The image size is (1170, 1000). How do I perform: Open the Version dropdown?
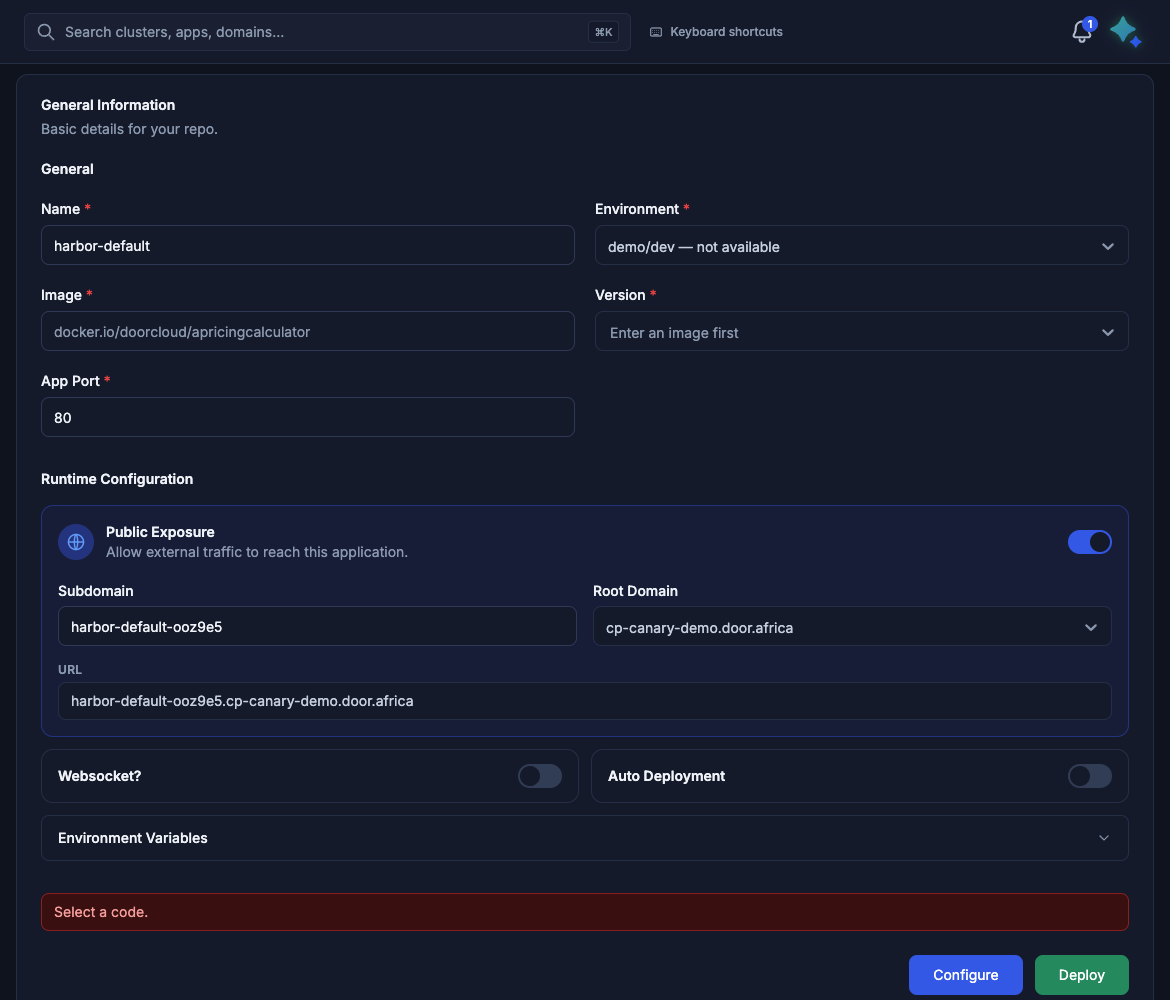click(861, 331)
